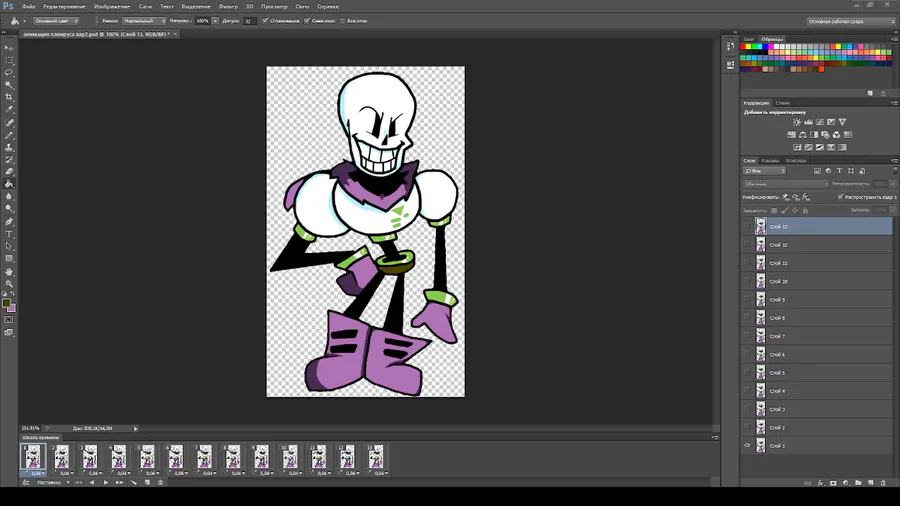
Task: Duplicate selected frame in timeline
Action: tap(147, 482)
